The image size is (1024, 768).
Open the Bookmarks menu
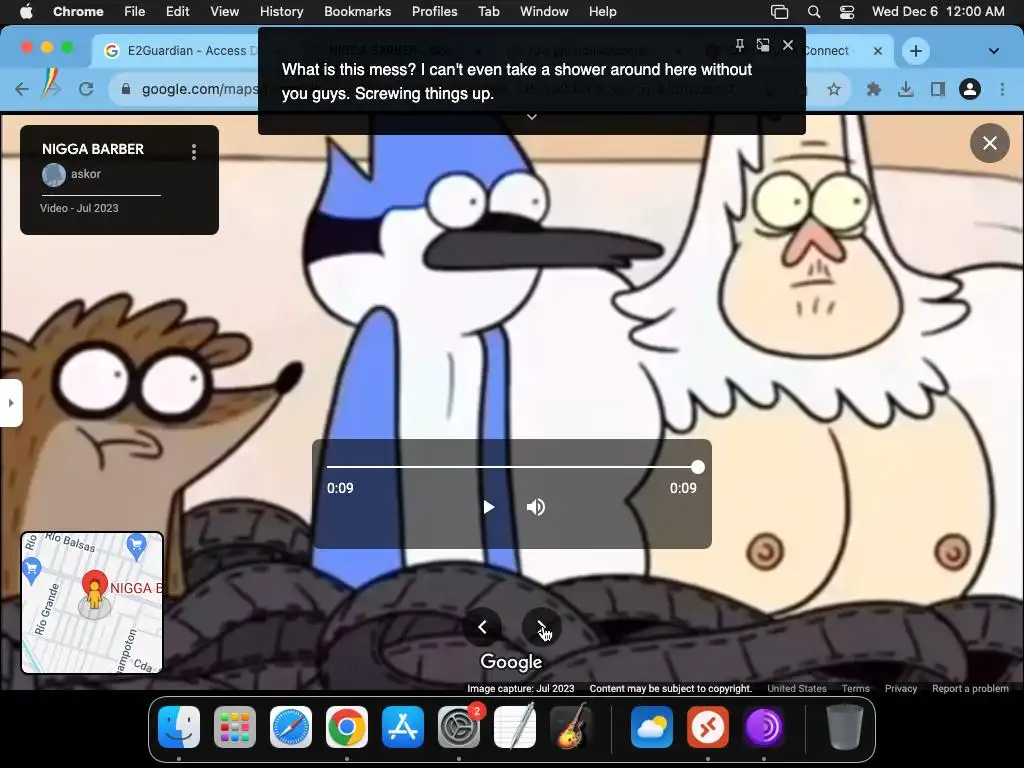[357, 12]
